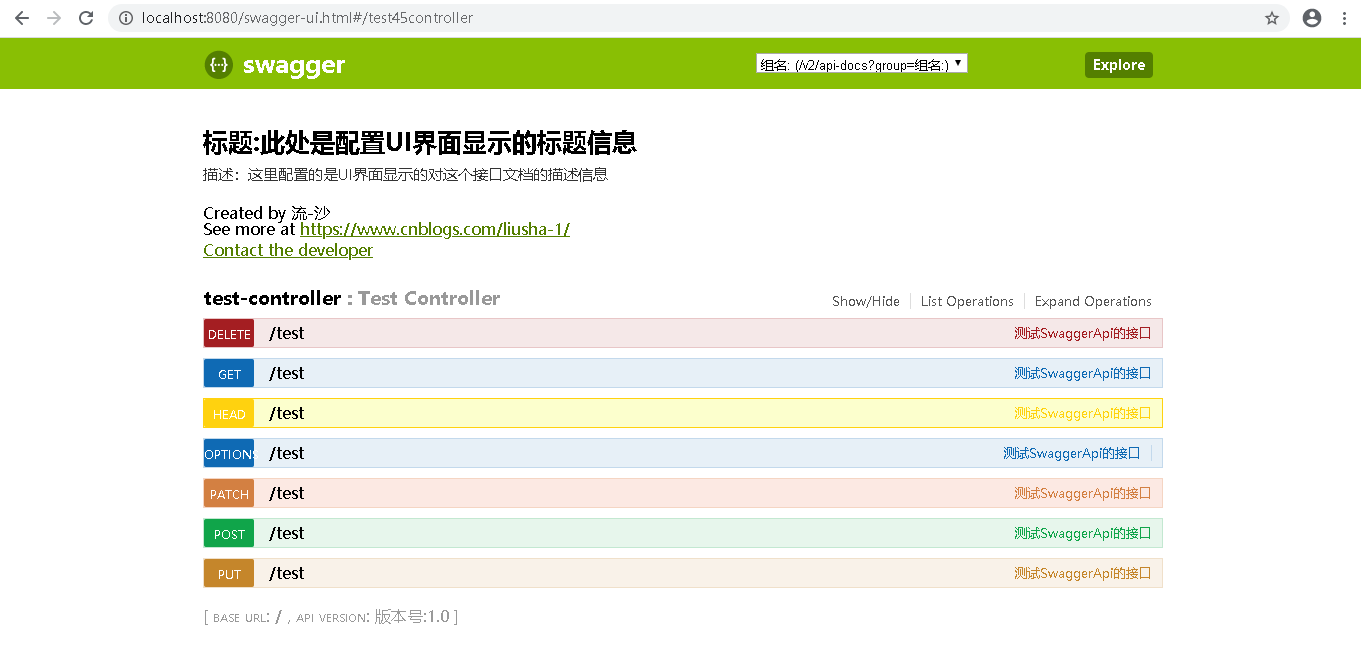Open the /test path in OPTIONS row
The height and width of the screenshot is (647, 1361).
(x=286, y=453)
